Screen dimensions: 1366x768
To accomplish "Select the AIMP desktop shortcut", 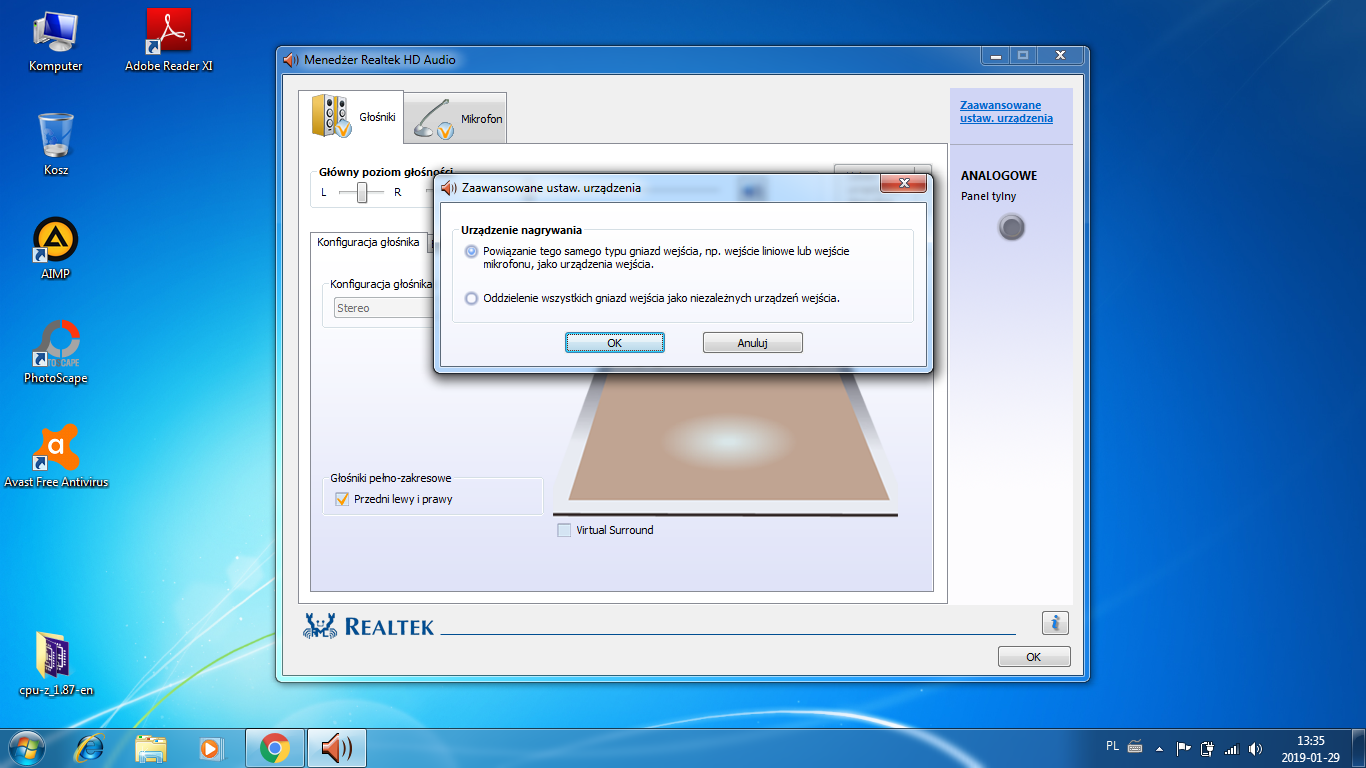I will click(56, 249).
